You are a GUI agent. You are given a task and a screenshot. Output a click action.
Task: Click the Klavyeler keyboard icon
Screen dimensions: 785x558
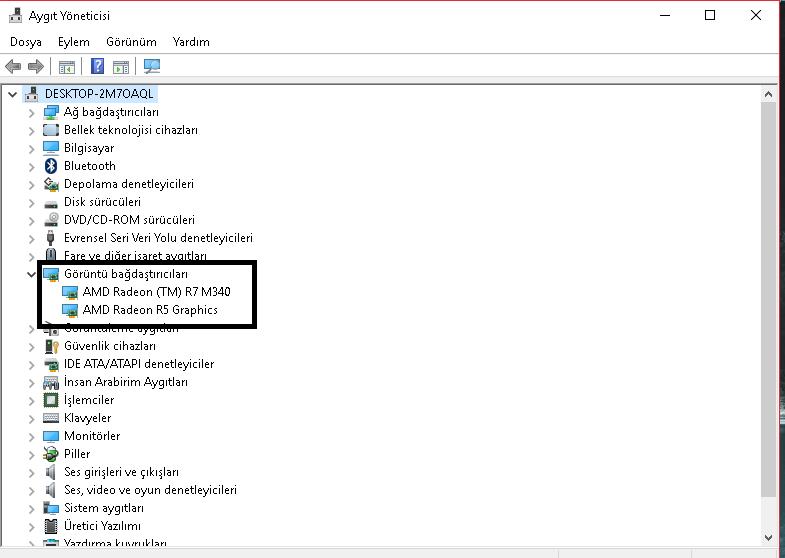(x=52, y=418)
